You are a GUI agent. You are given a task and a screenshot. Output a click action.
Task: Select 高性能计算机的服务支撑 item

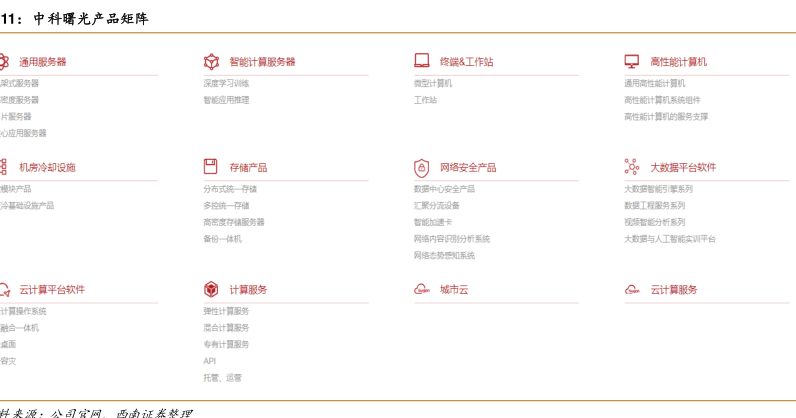click(x=666, y=117)
